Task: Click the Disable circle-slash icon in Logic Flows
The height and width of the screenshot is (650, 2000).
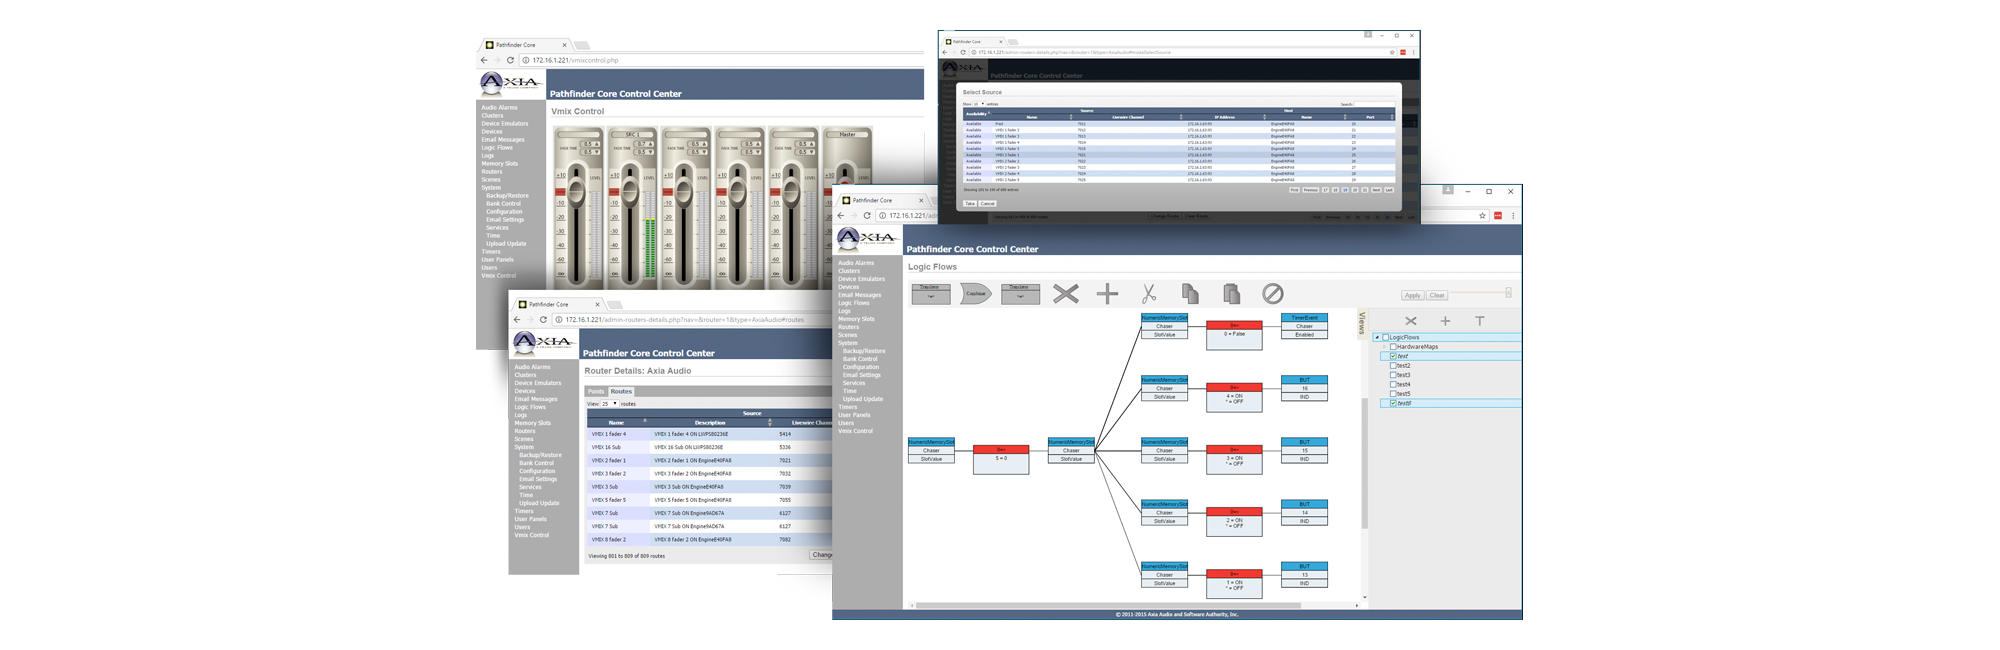Action: coord(1273,293)
